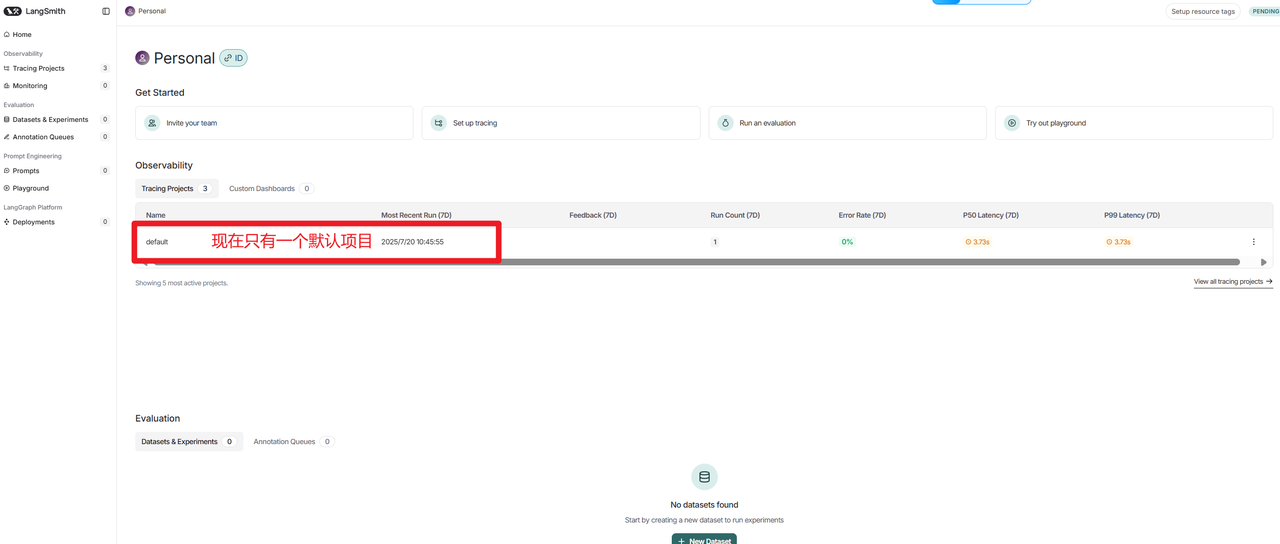Click the PENDING status badge
1280x544 pixels.
[1265, 11]
